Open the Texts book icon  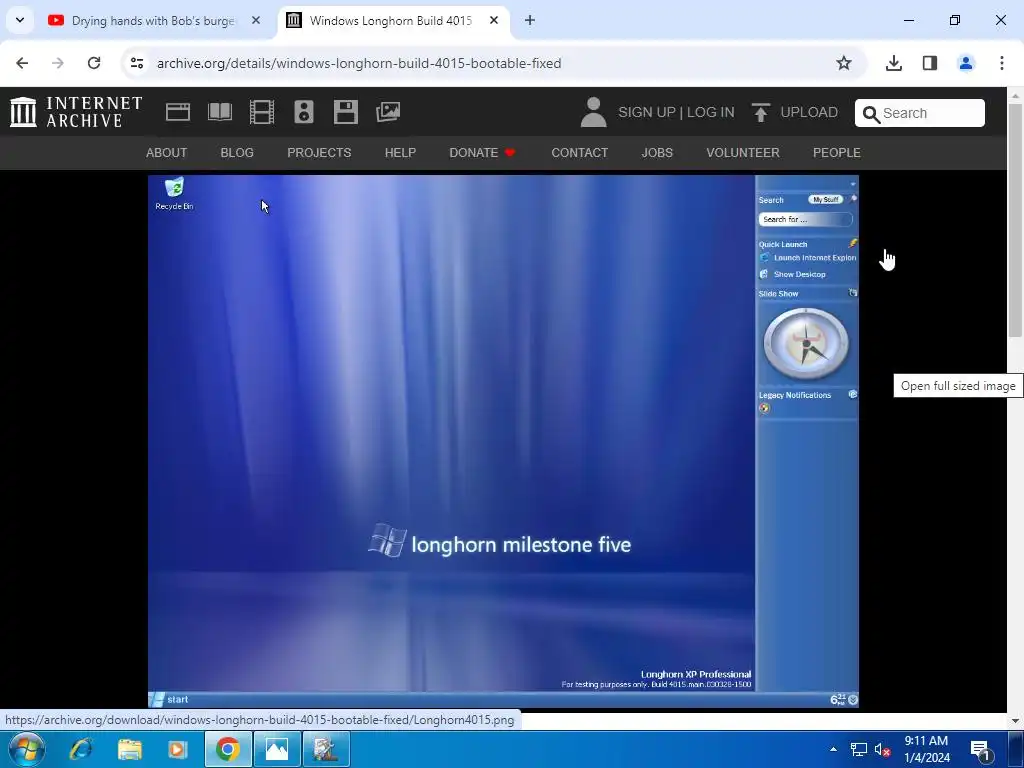click(219, 112)
